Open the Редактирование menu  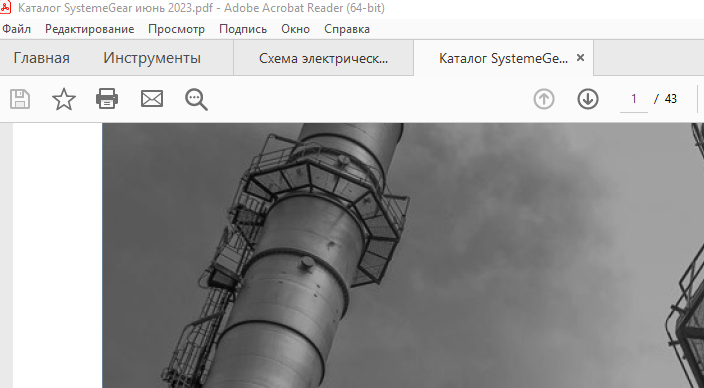89,29
